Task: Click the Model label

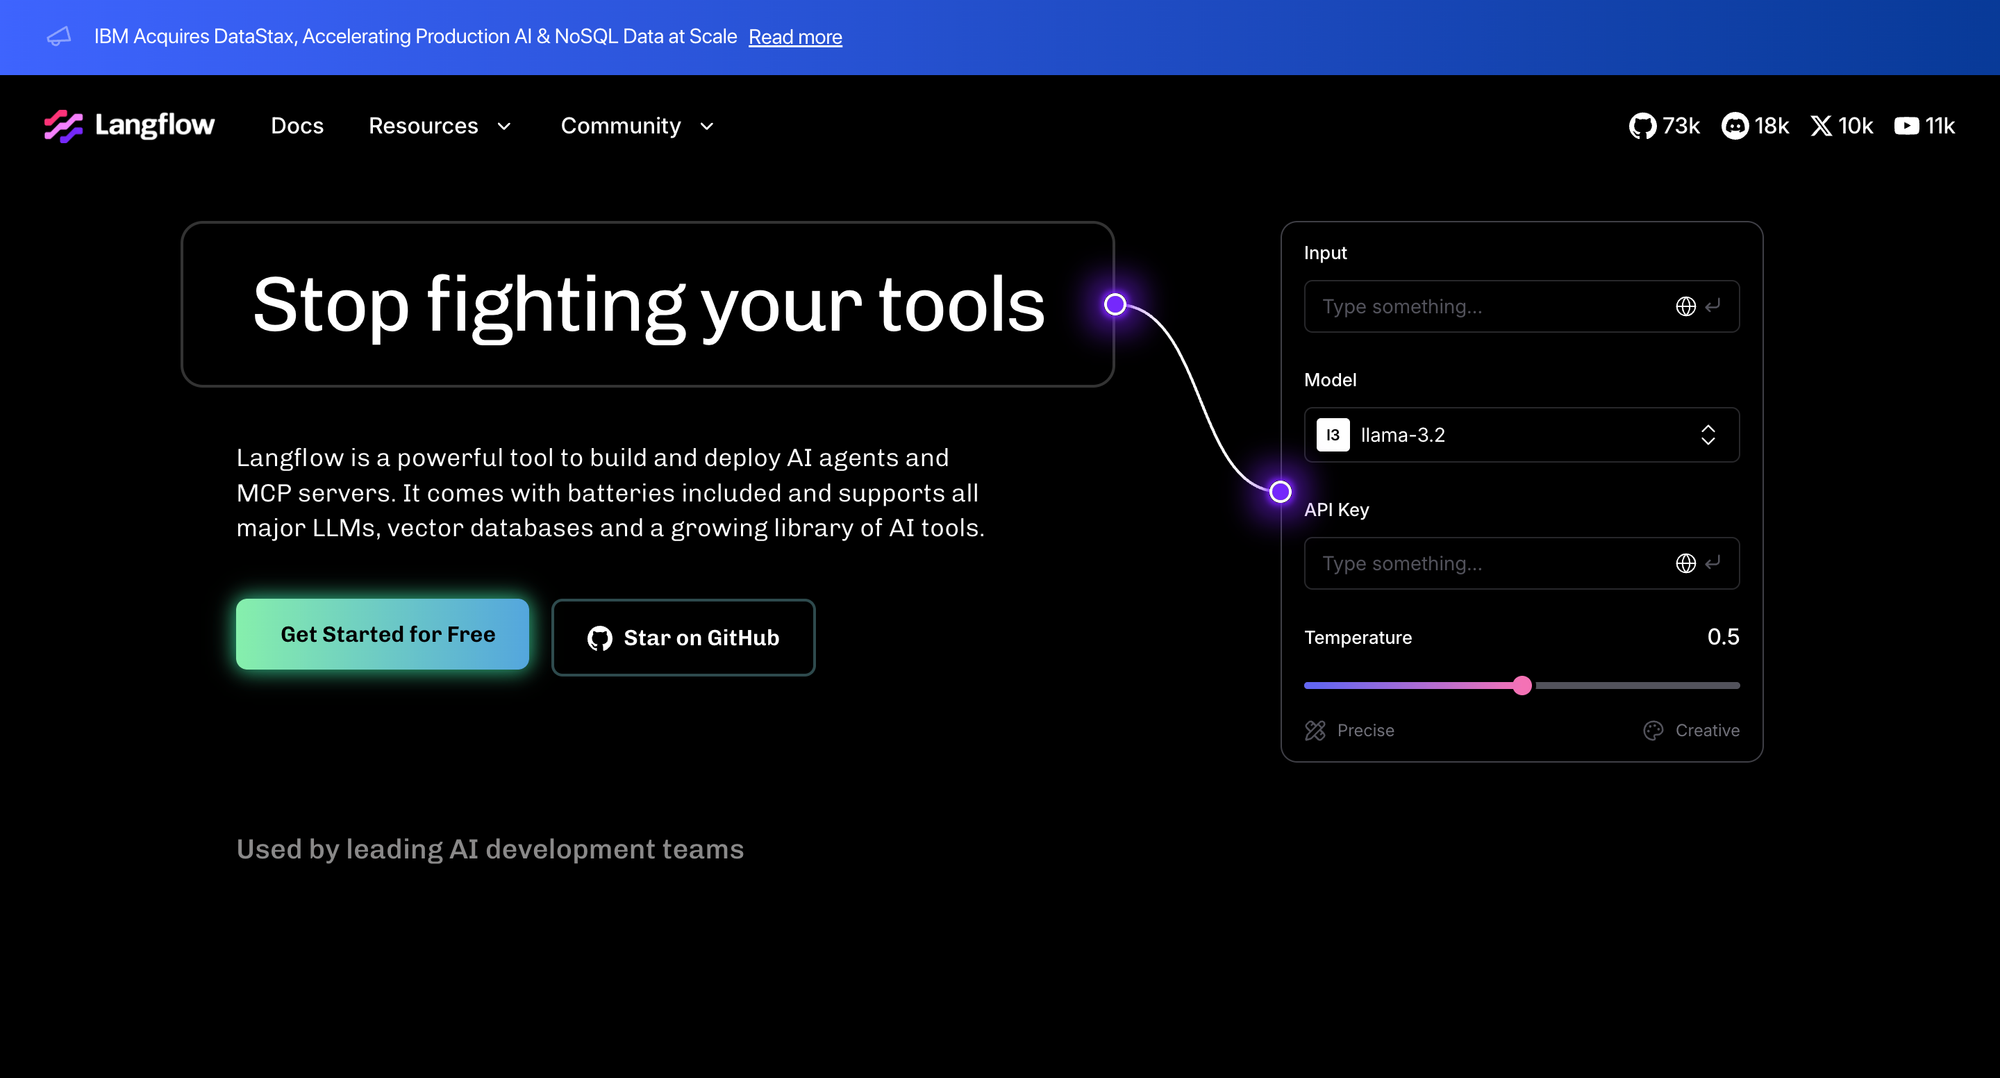Action: pos(1330,380)
